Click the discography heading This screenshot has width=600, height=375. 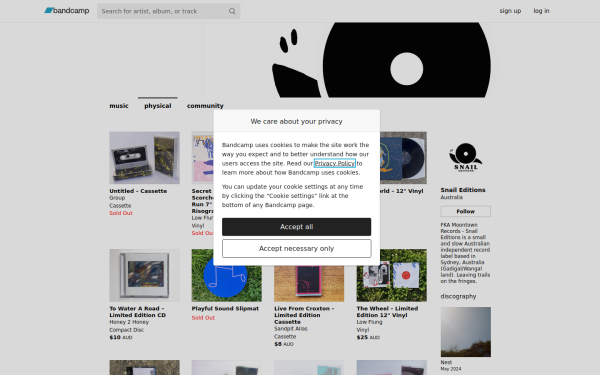(458, 296)
